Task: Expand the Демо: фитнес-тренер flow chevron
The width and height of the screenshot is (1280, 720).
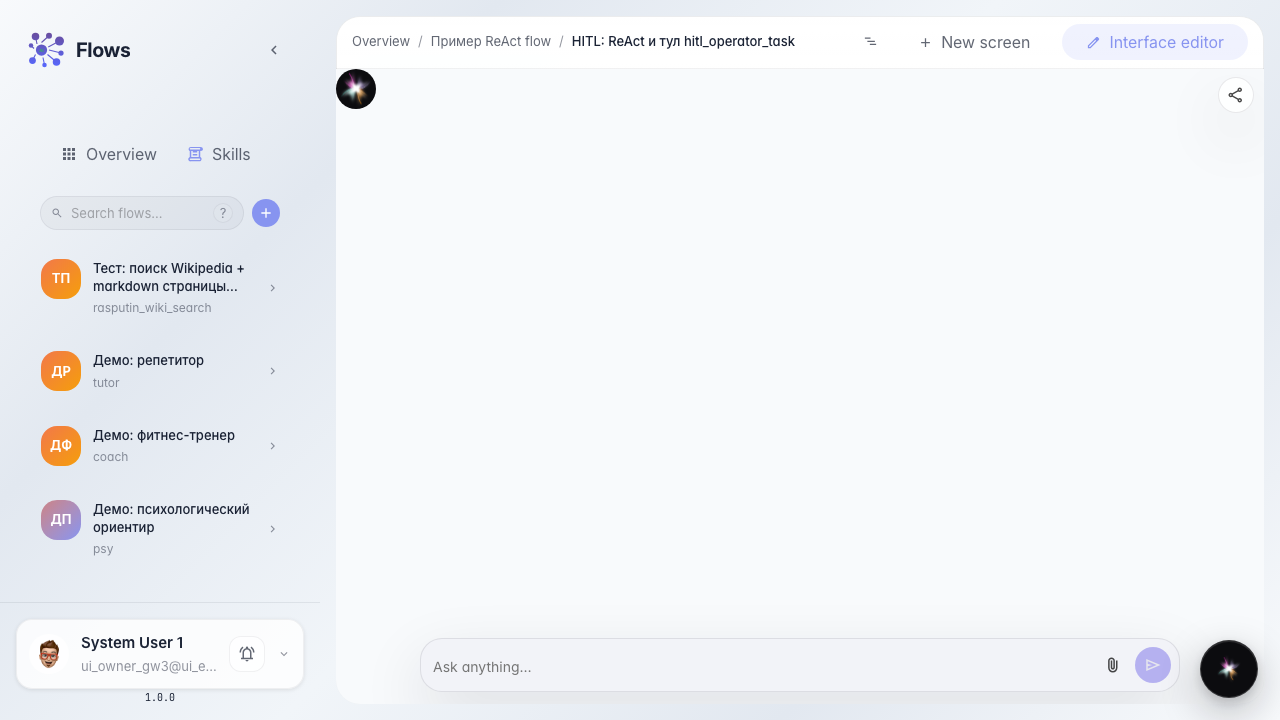Action: click(x=273, y=446)
